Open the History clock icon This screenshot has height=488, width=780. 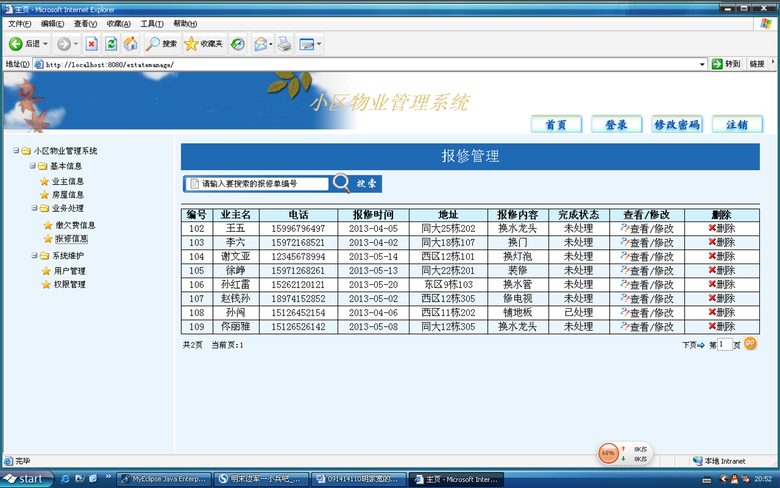pos(238,44)
